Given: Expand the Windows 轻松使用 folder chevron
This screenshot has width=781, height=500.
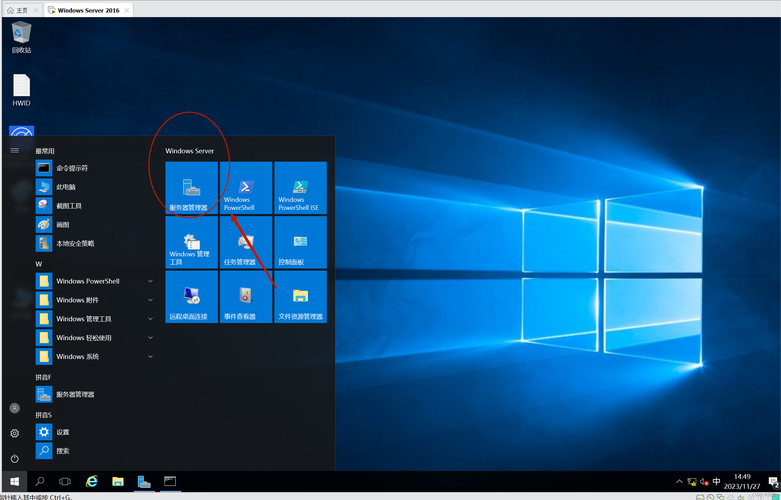Looking at the screenshot, I should (x=150, y=338).
